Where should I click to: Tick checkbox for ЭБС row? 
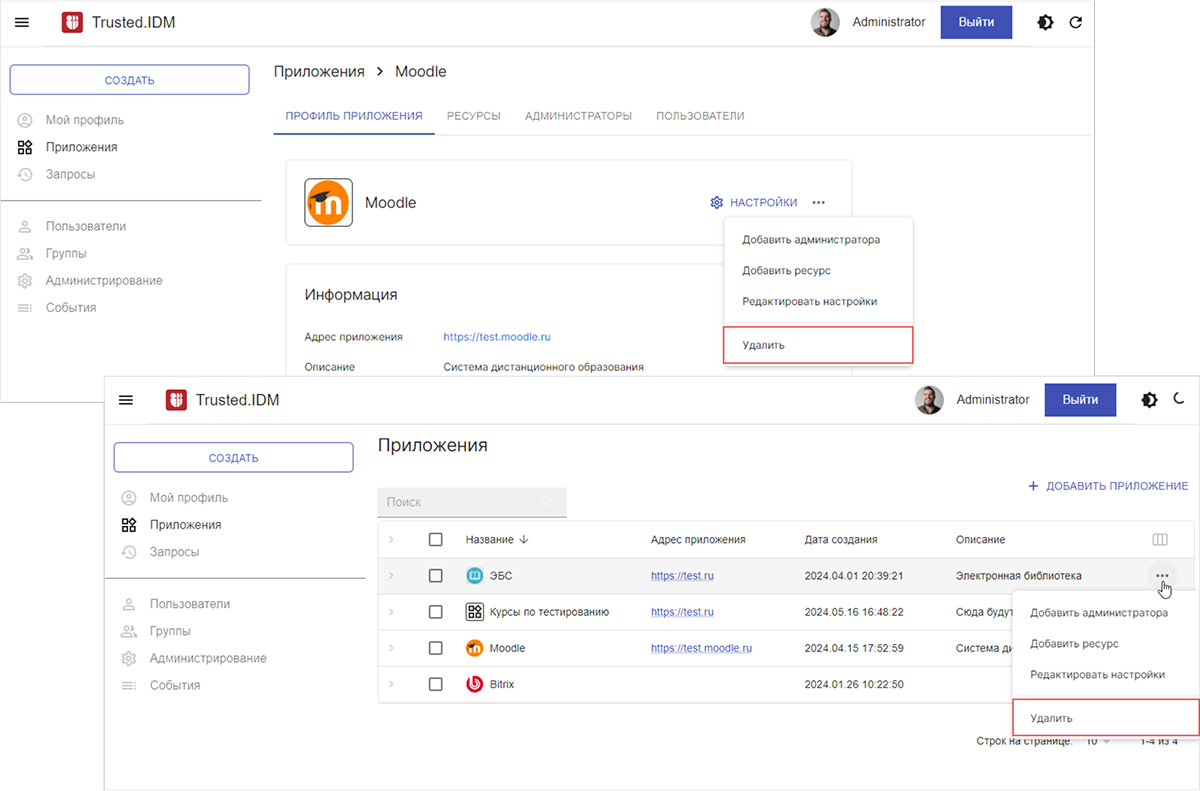pos(435,576)
